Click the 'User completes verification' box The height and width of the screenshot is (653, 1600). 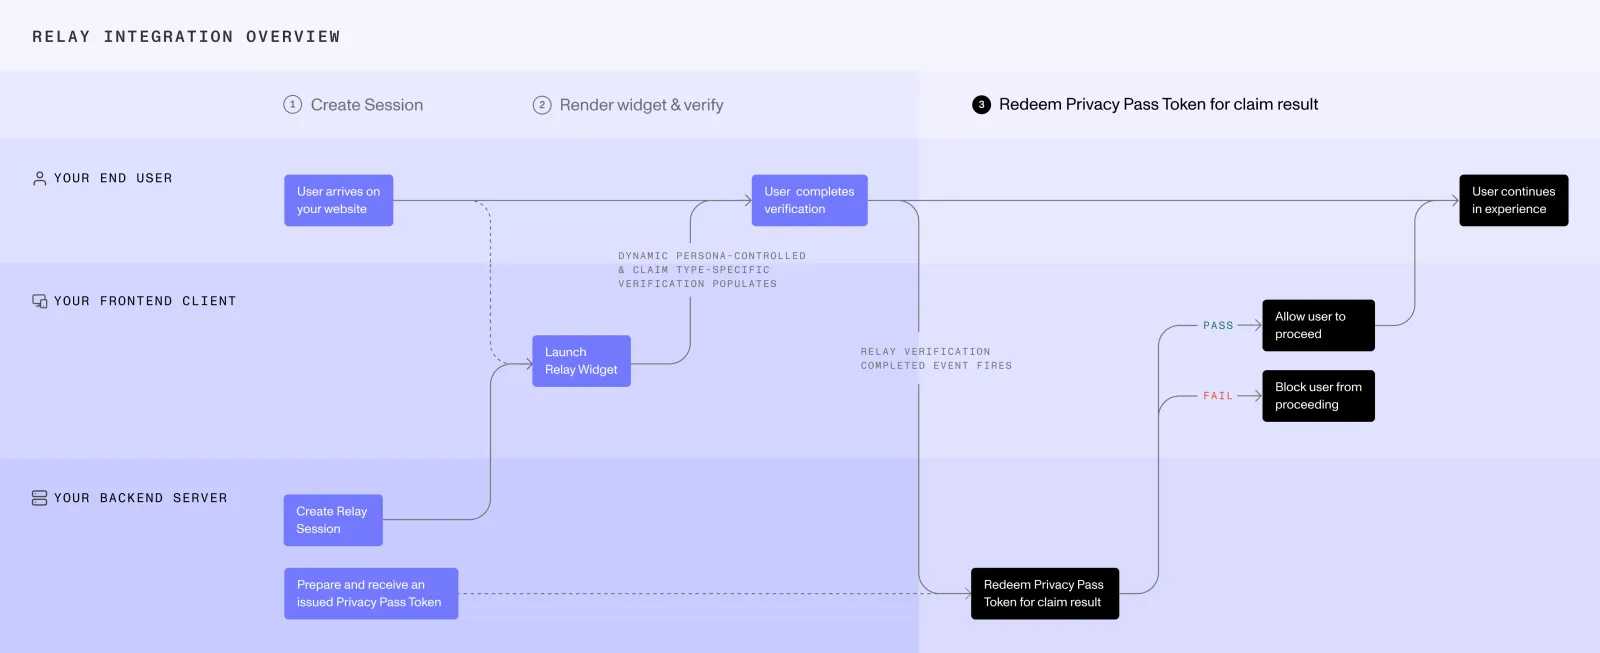809,200
